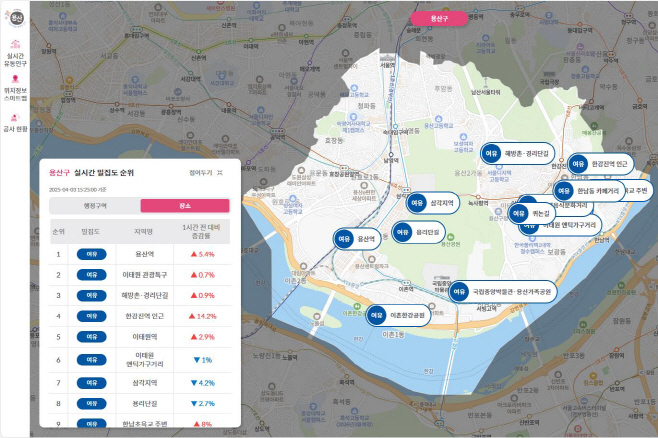
Task: Click the ▼1% change value
Action: point(202,360)
